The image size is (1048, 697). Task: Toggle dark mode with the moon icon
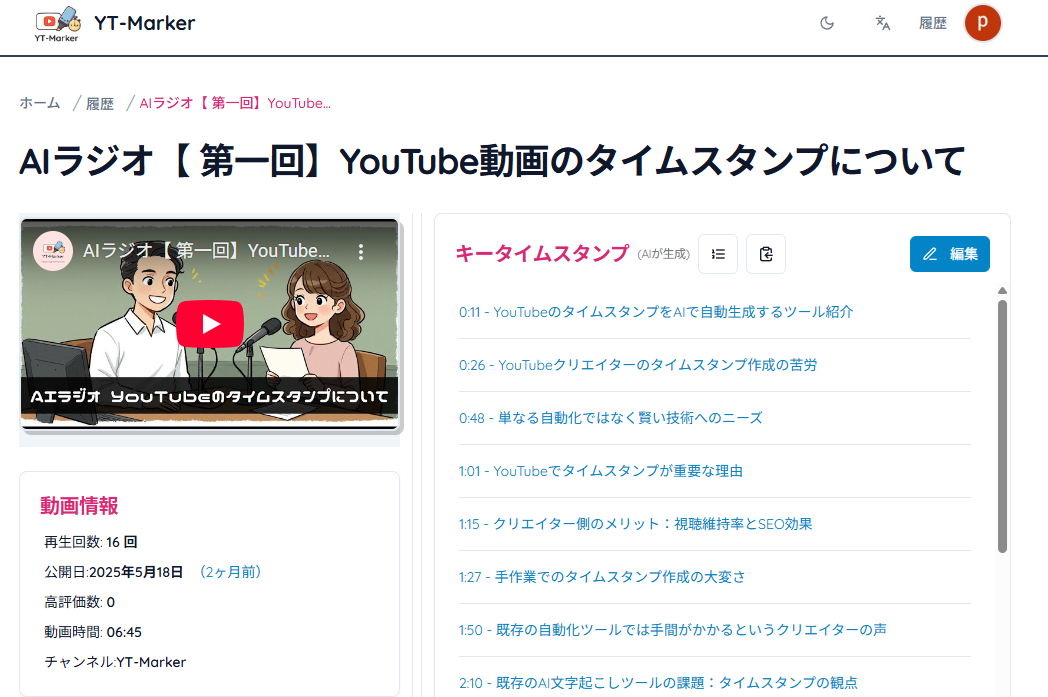click(x=827, y=23)
